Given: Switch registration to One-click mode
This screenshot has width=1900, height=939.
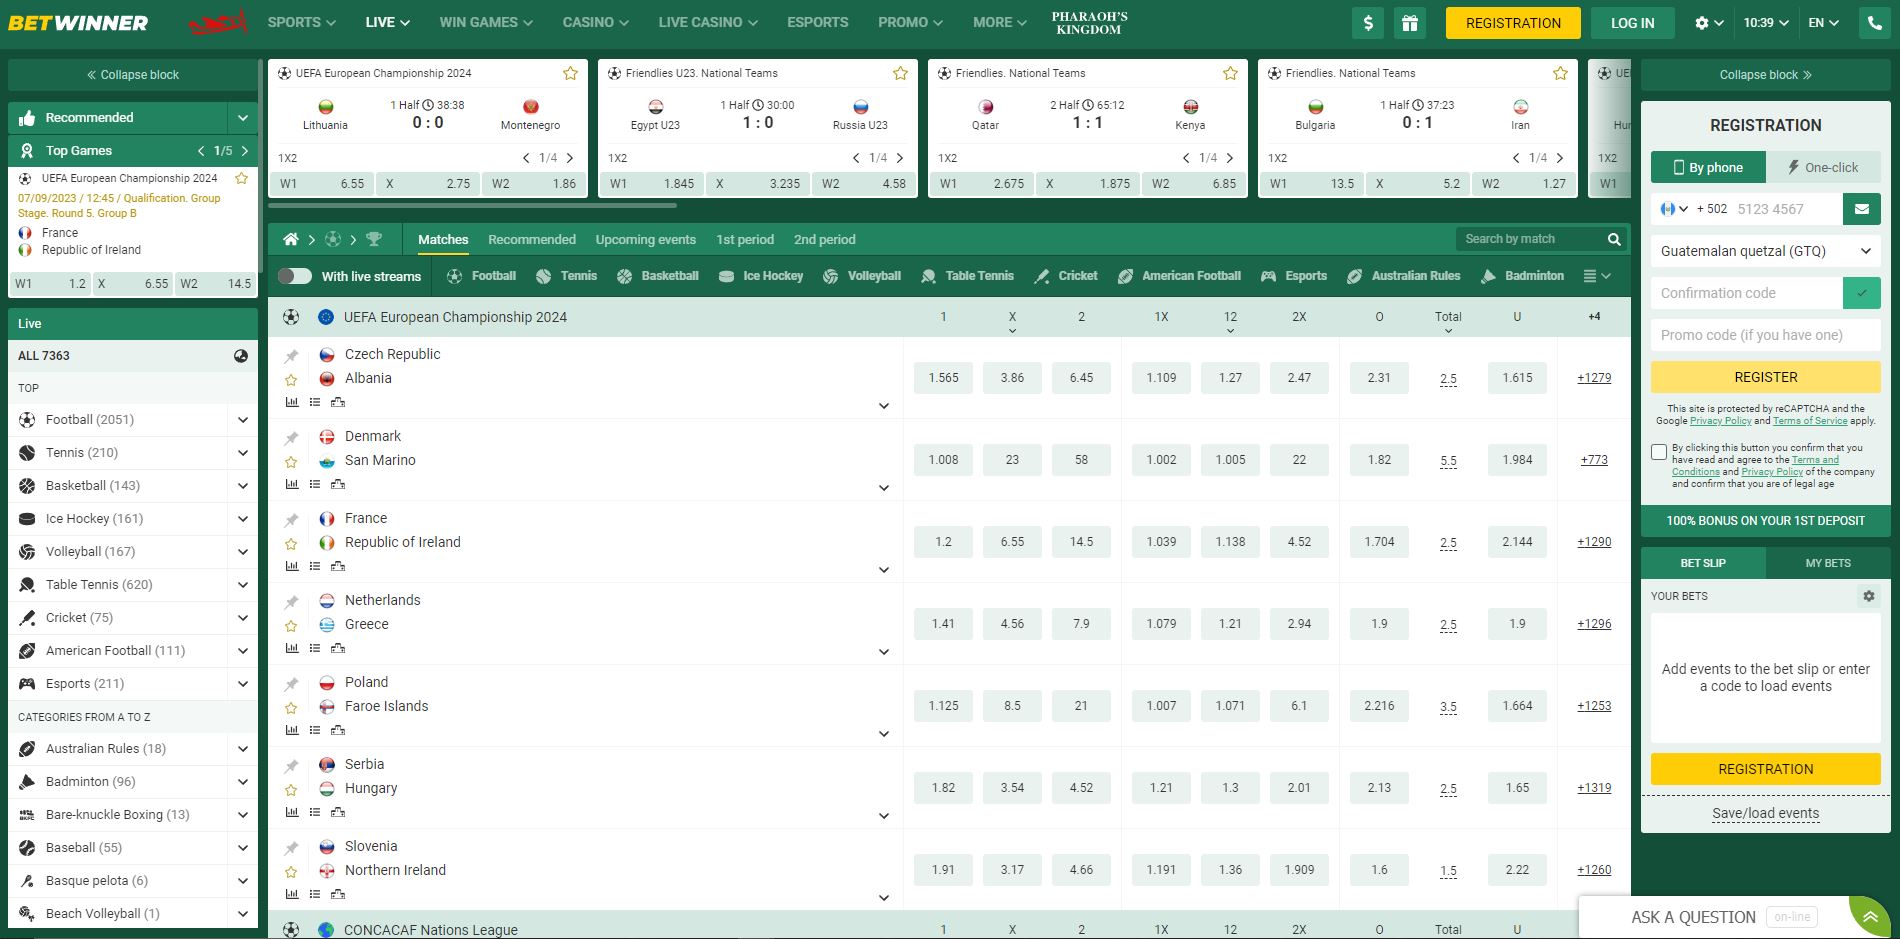Looking at the screenshot, I should [1822, 167].
